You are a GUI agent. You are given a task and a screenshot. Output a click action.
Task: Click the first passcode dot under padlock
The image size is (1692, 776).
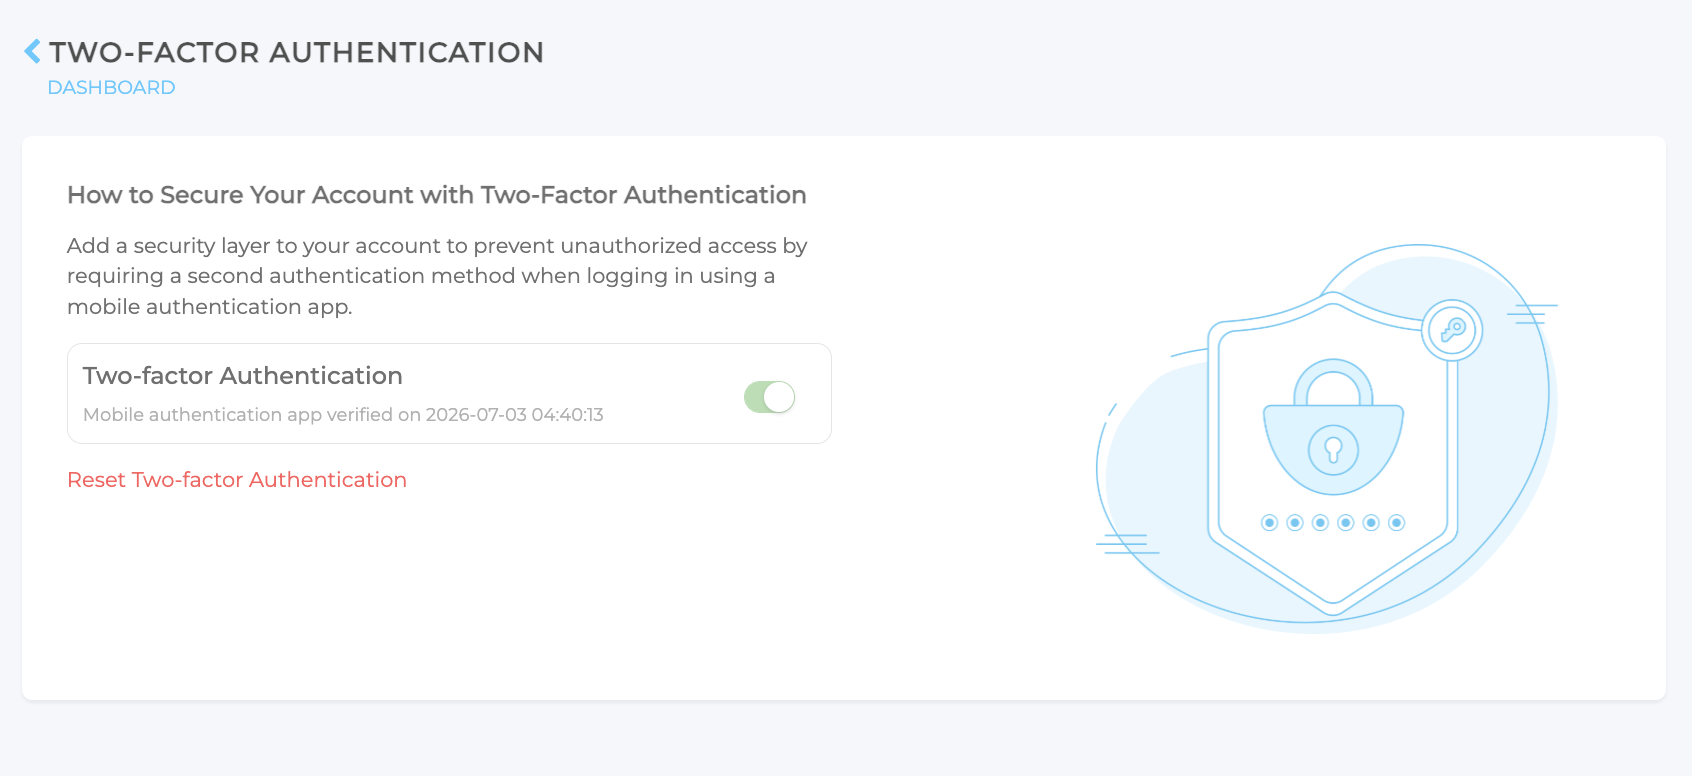click(1270, 522)
